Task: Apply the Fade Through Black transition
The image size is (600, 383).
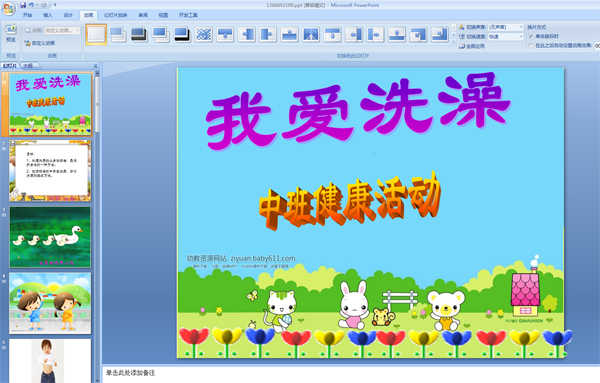Action: click(x=139, y=34)
